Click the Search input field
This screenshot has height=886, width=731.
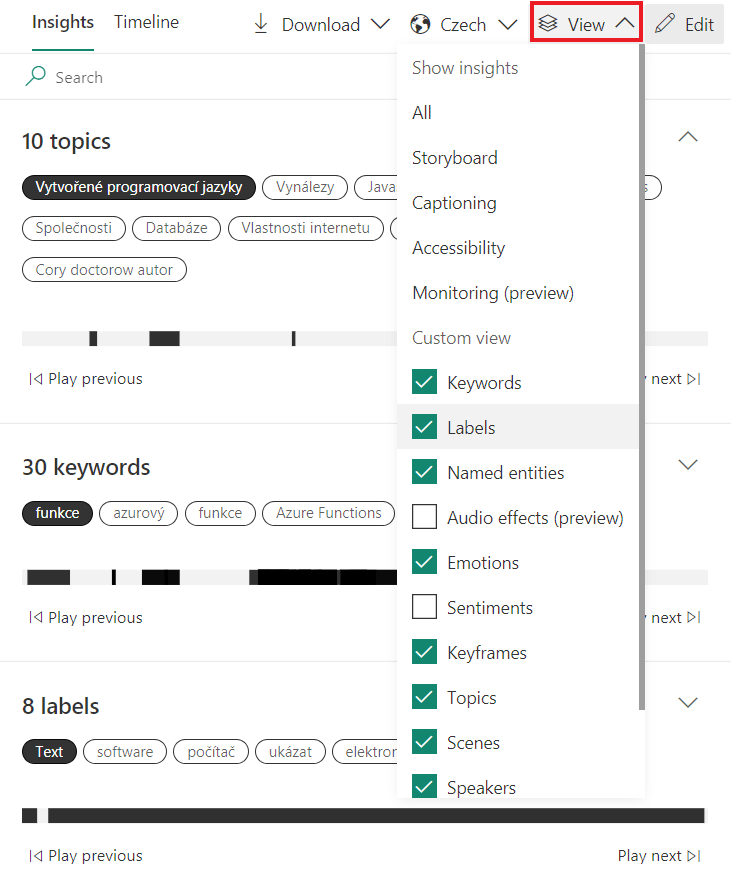200,77
